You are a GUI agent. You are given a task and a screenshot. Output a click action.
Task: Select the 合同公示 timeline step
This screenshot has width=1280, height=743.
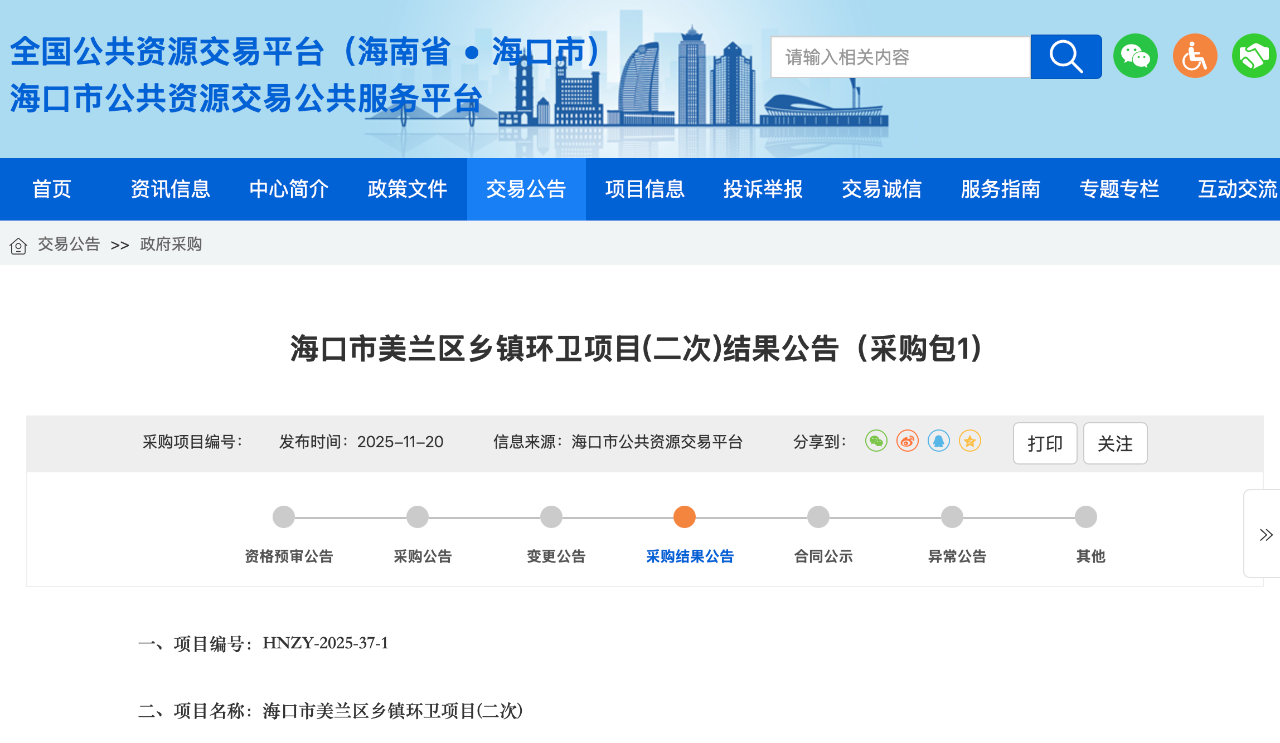(x=818, y=518)
